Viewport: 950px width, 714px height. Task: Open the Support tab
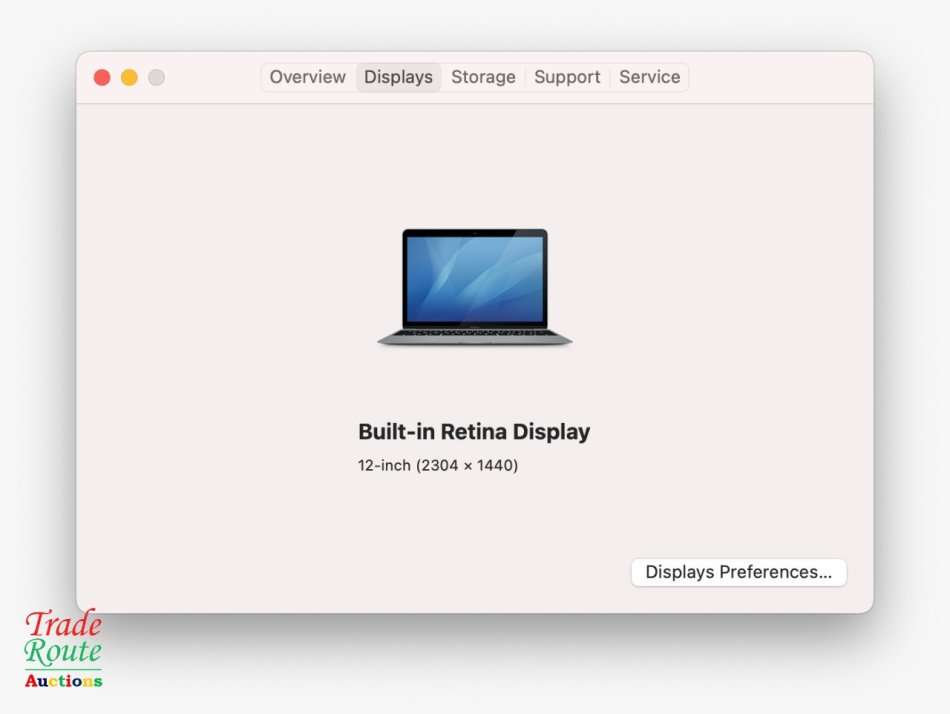coord(567,77)
